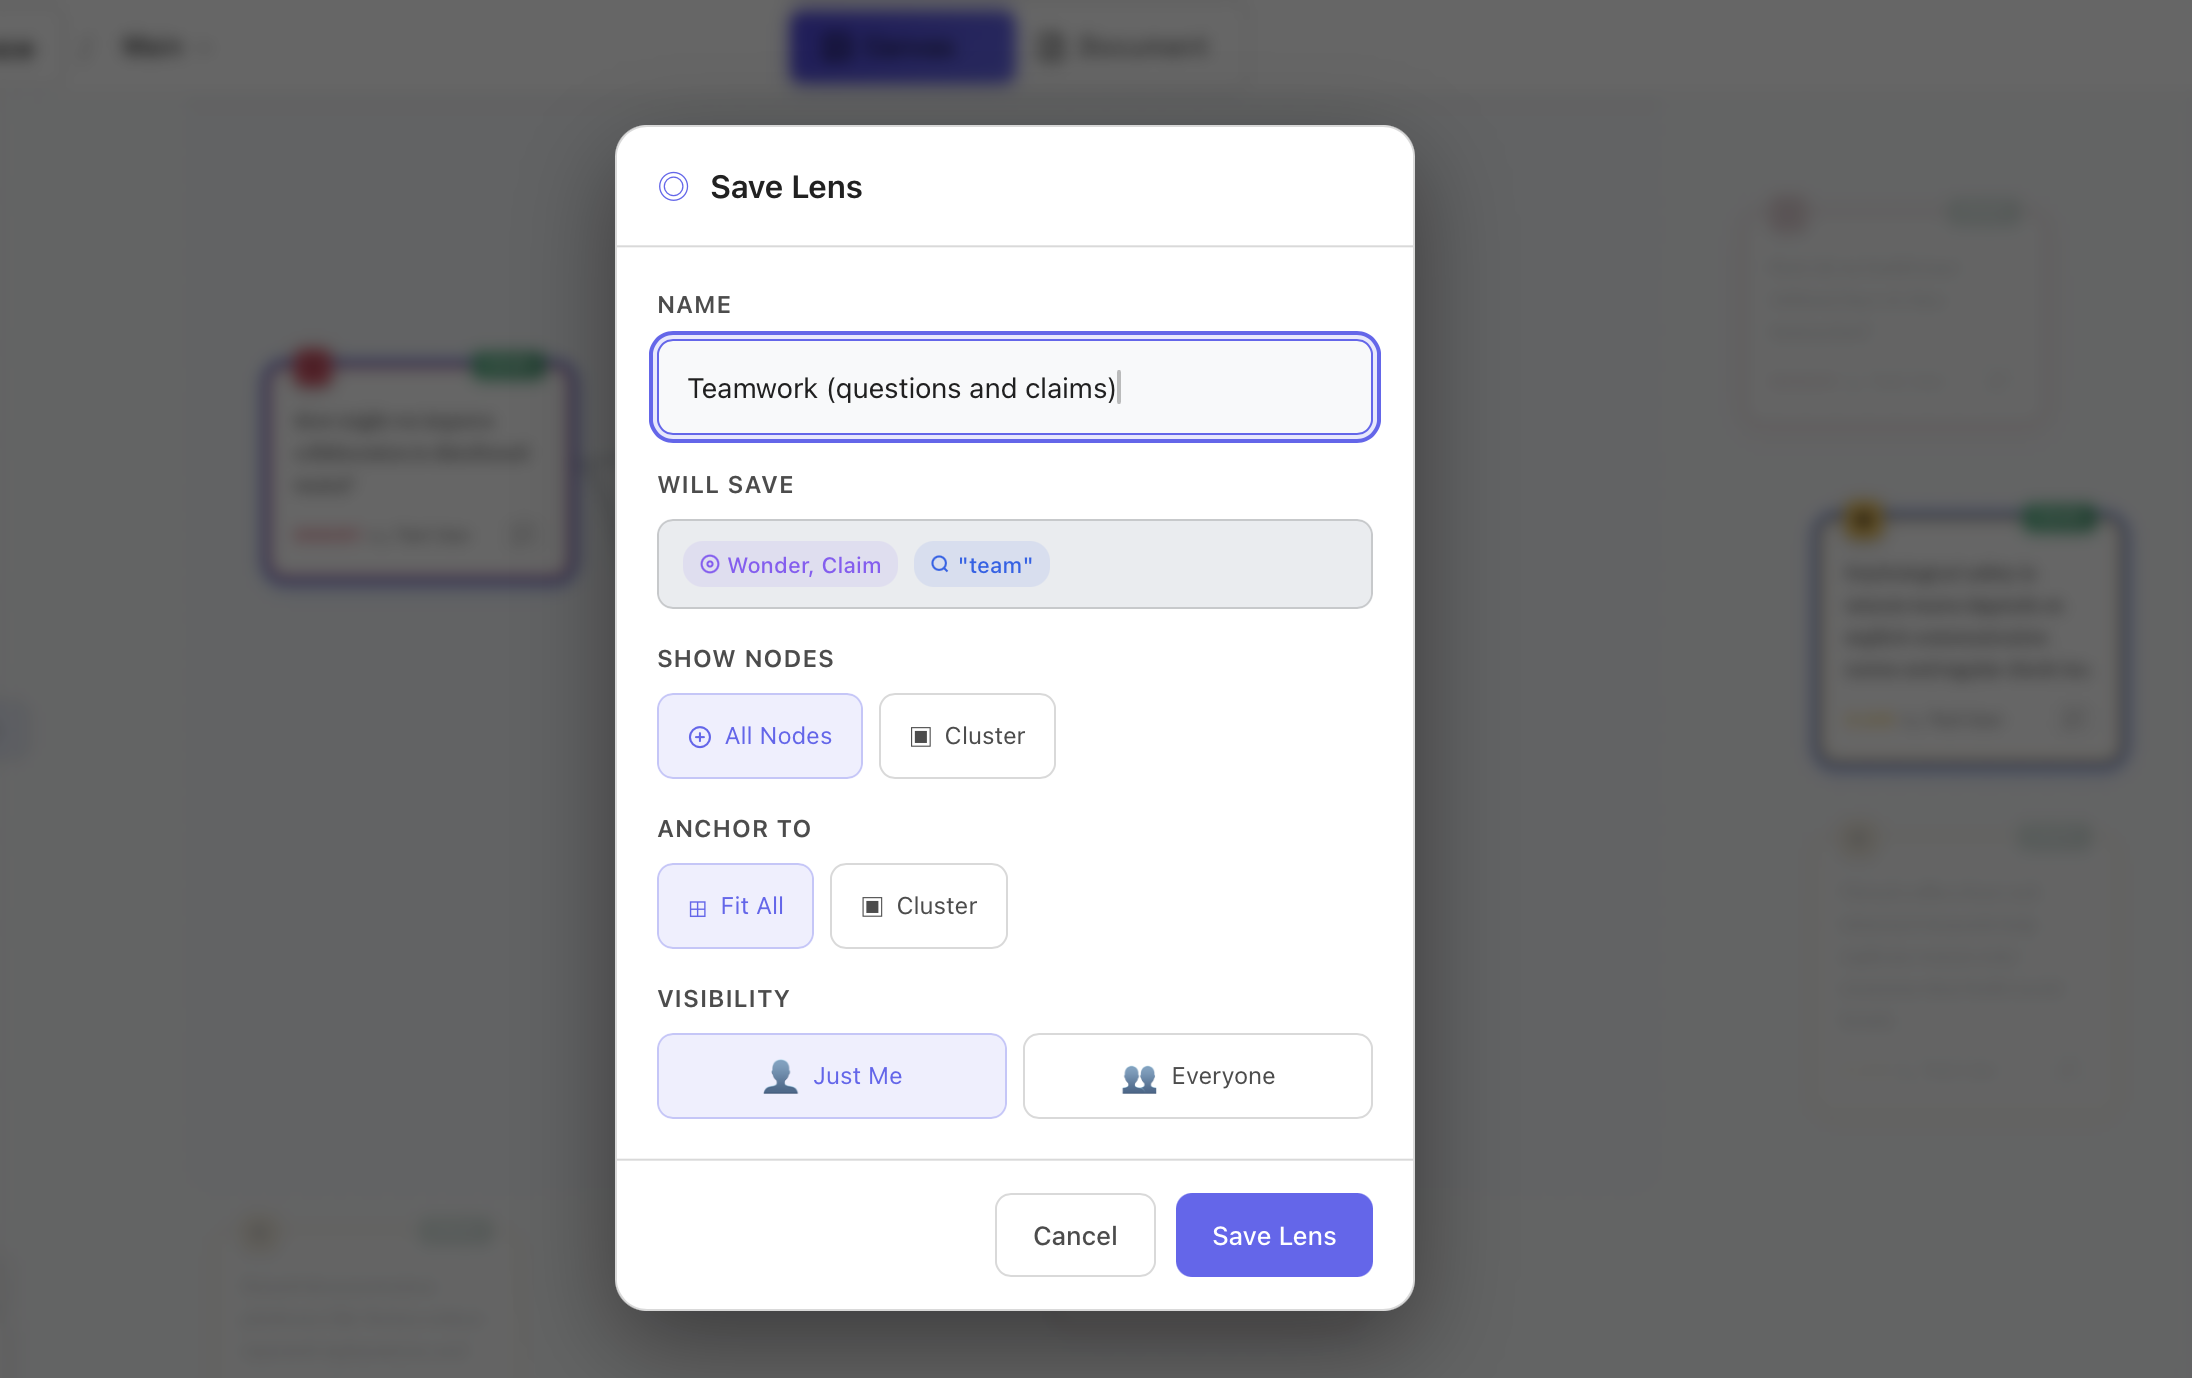
Task: Switch to the blurred Document tab at top
Action: pos(1125,47)
